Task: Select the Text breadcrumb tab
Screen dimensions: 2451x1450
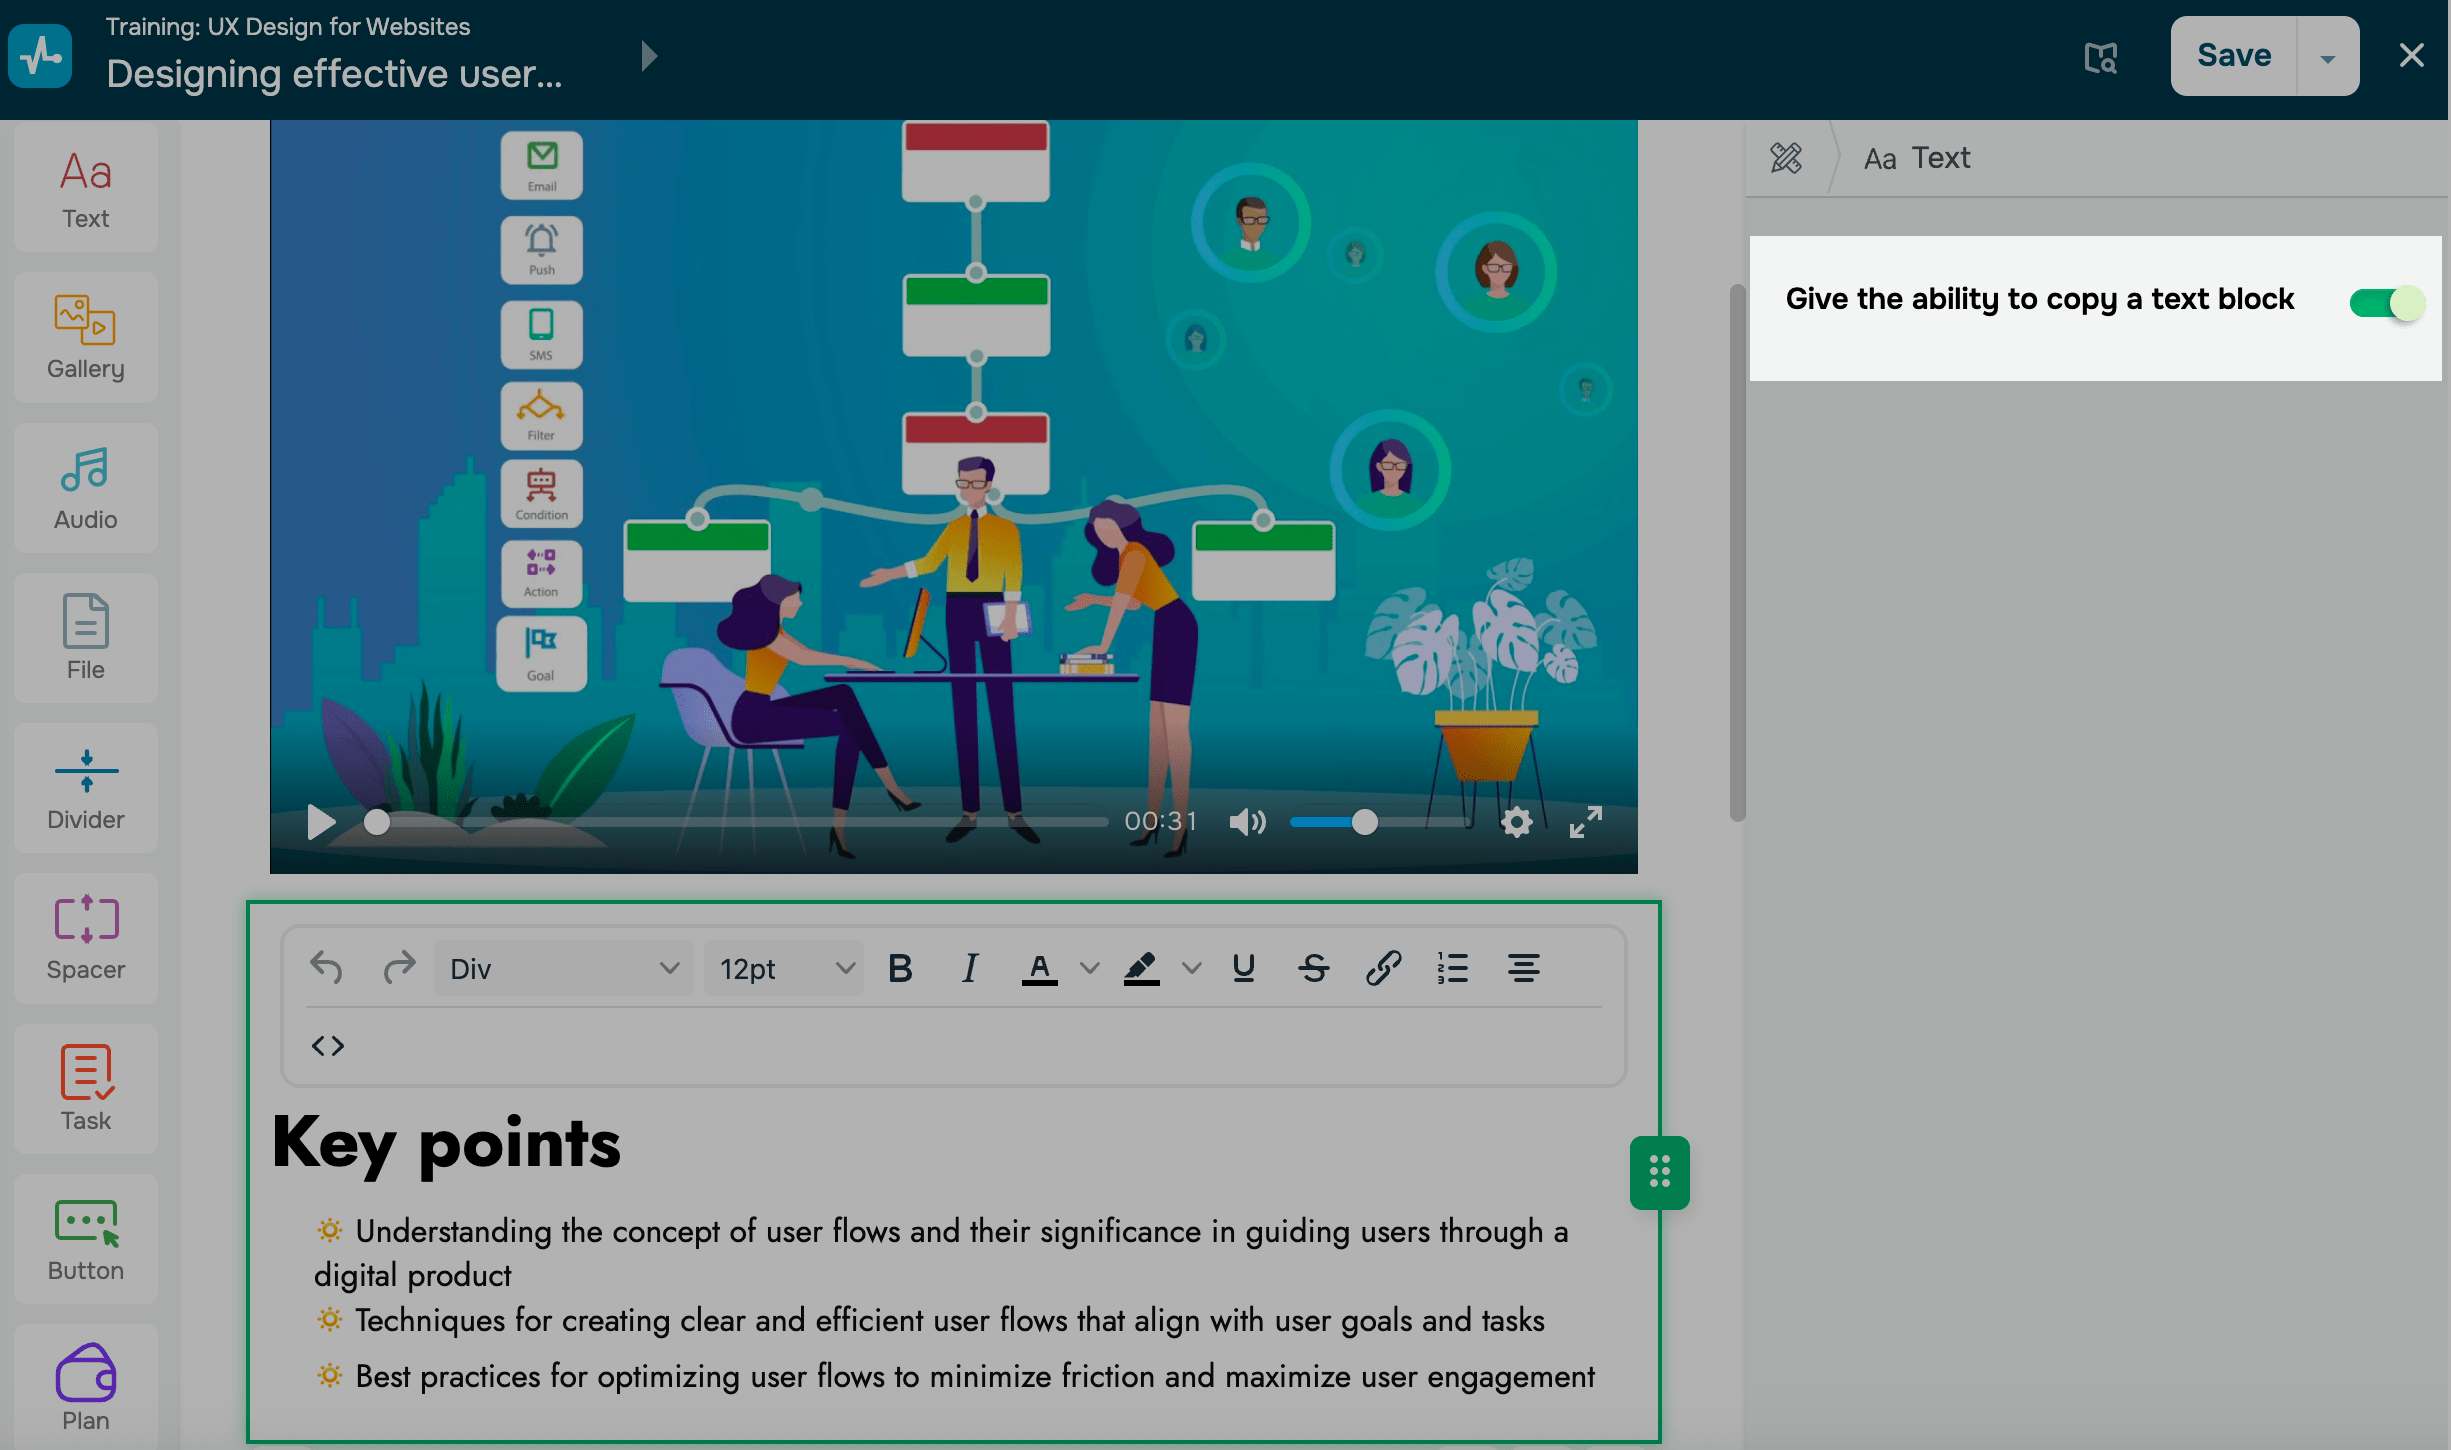Action: (1917, 158)
